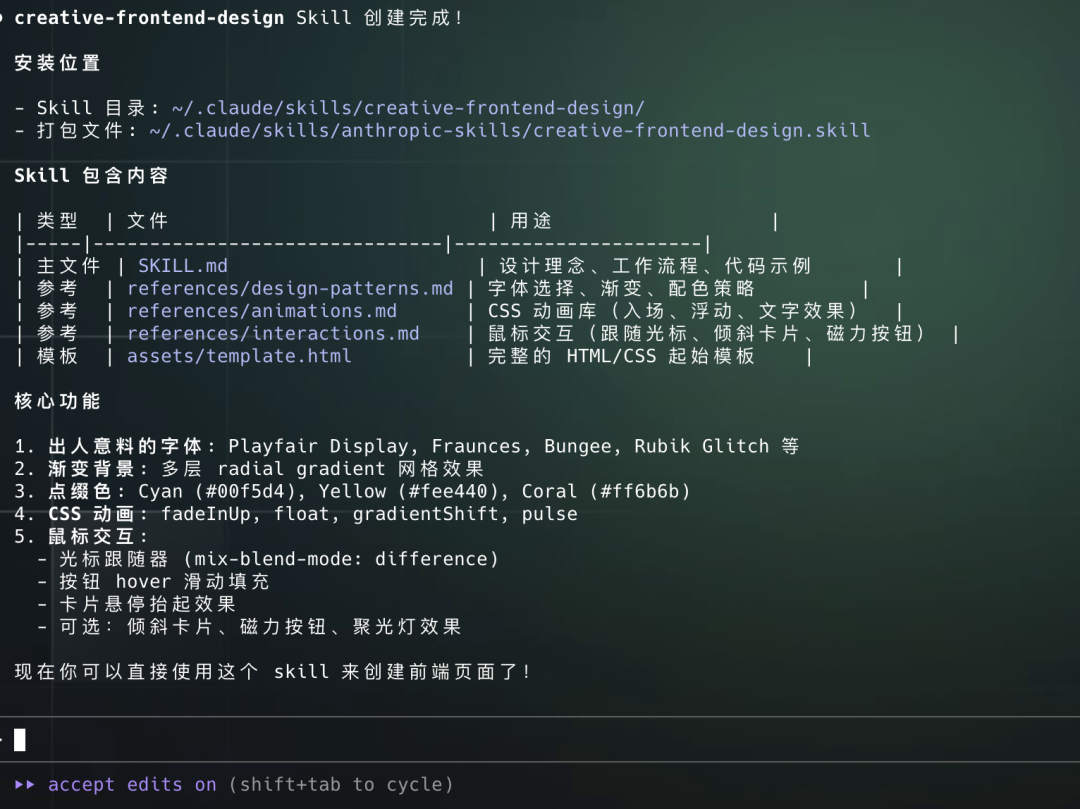Click the terminal prompt input cursor
This screenshot has height=809, width=1080.
[20, 740]
